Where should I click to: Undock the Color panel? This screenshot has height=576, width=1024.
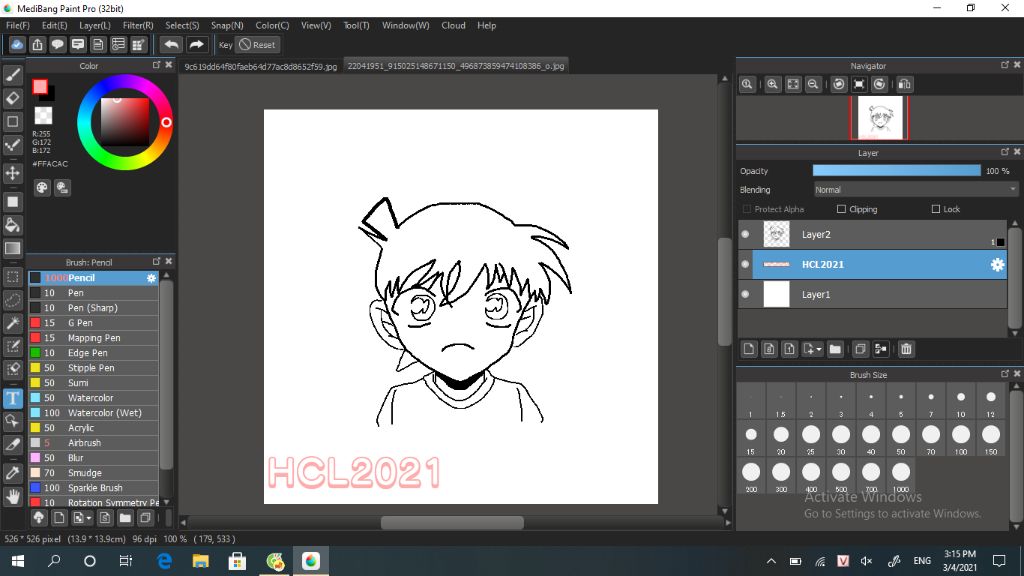[x=156, y=65]
